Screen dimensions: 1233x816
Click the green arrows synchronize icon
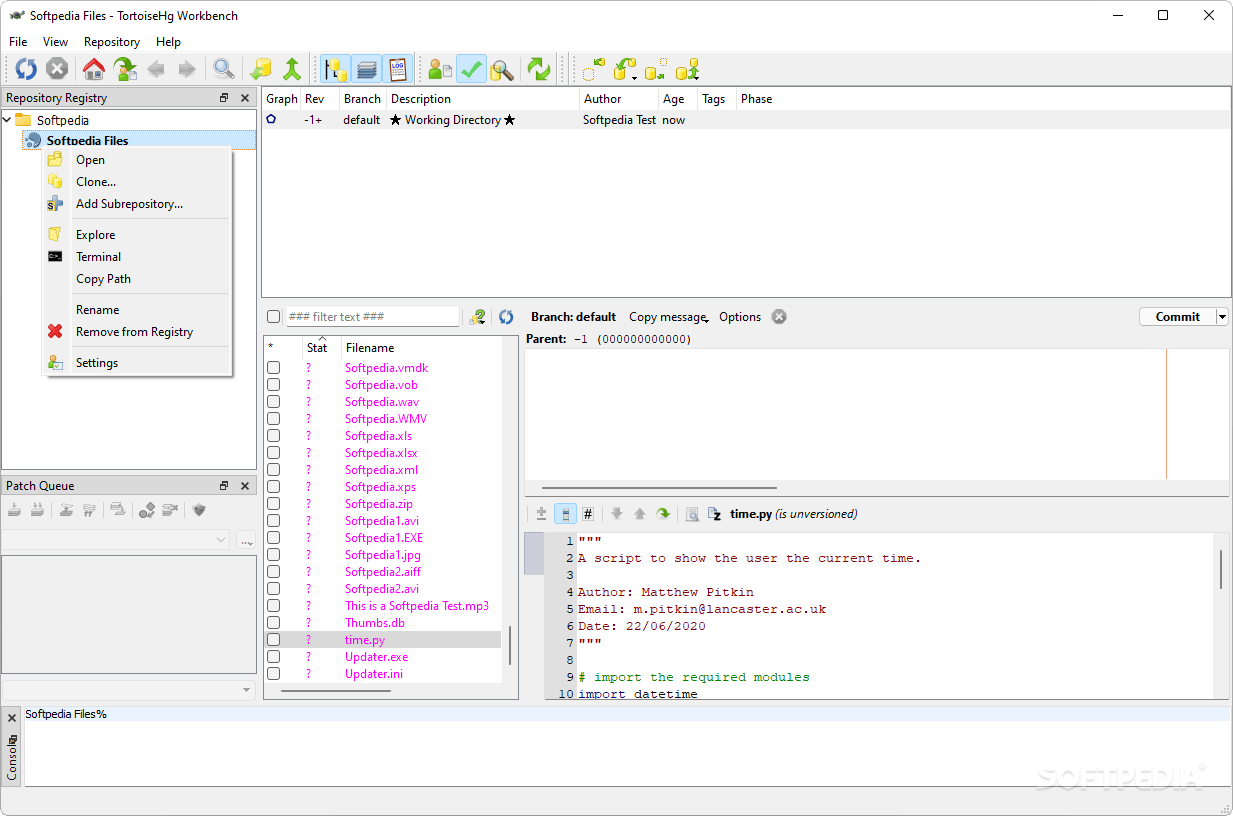539,69
